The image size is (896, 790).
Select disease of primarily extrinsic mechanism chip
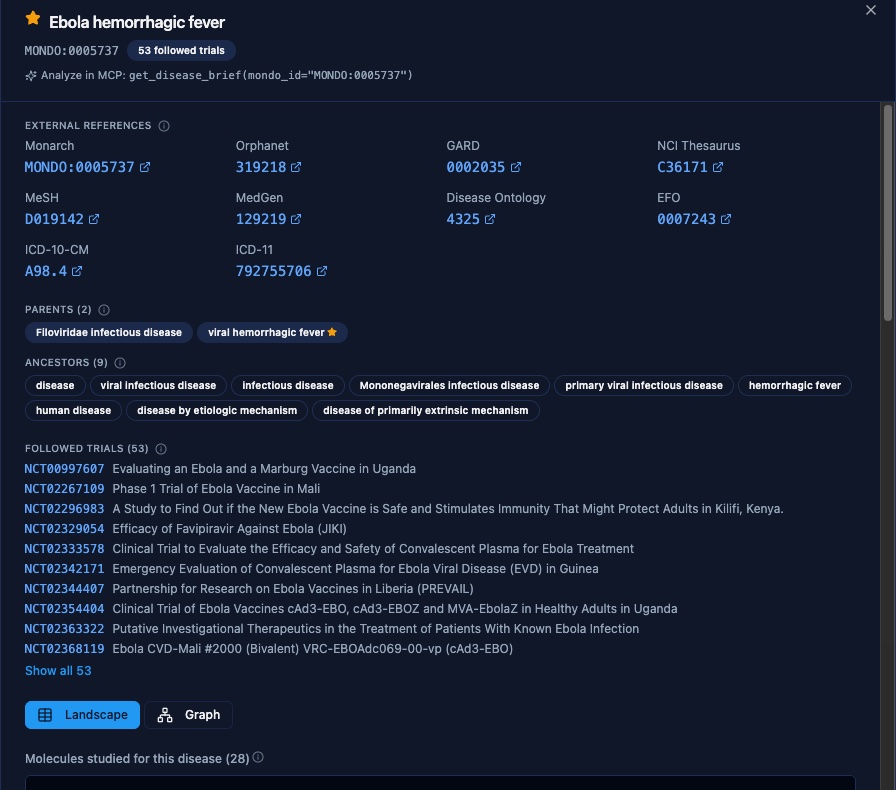[426, 410]
